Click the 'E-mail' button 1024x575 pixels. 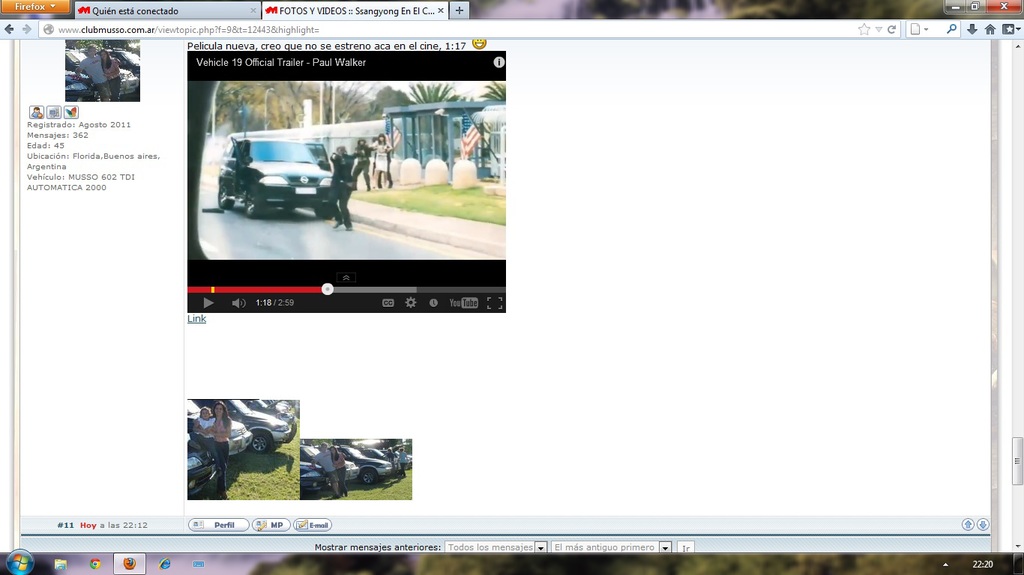pos(313,525)
